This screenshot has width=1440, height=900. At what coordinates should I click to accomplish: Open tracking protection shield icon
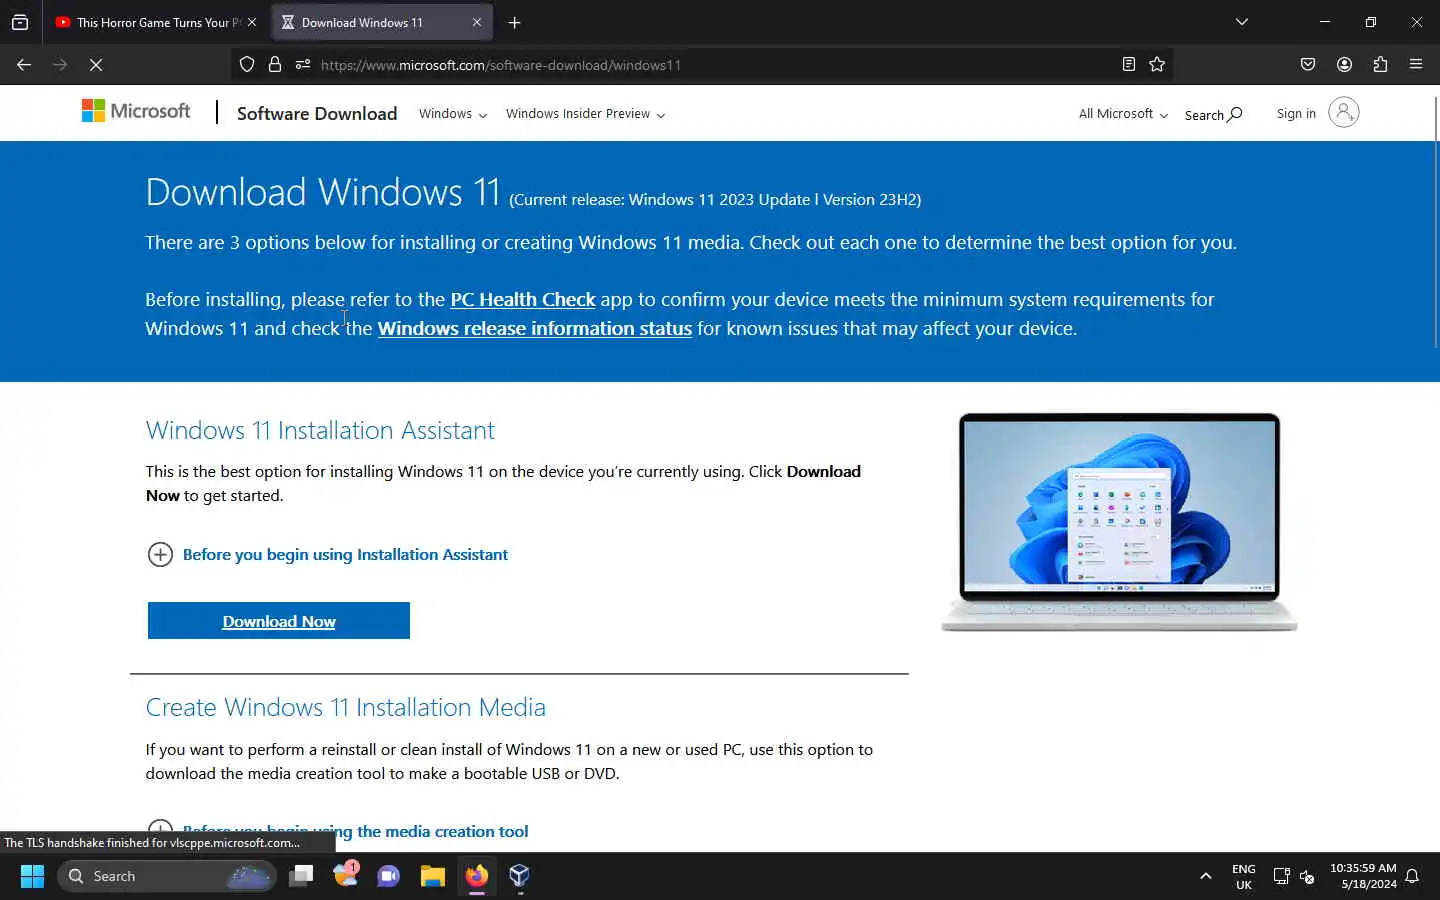pos(247,64)
